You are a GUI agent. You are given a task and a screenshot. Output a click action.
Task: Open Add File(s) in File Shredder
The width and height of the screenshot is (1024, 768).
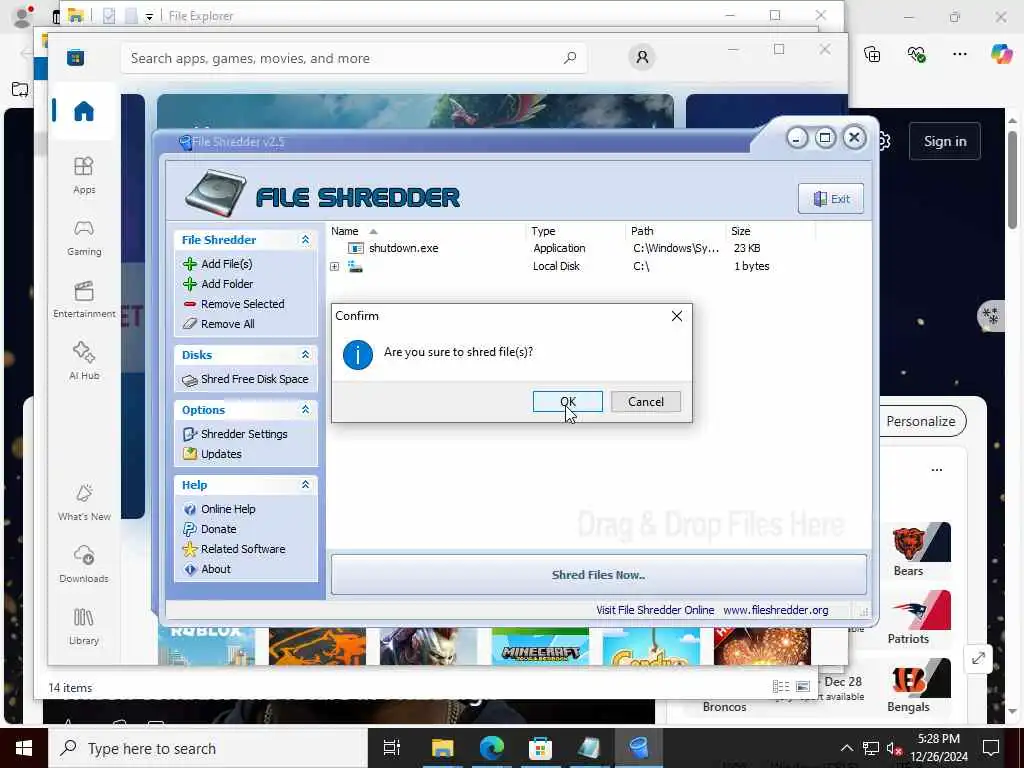click(227, 264)
